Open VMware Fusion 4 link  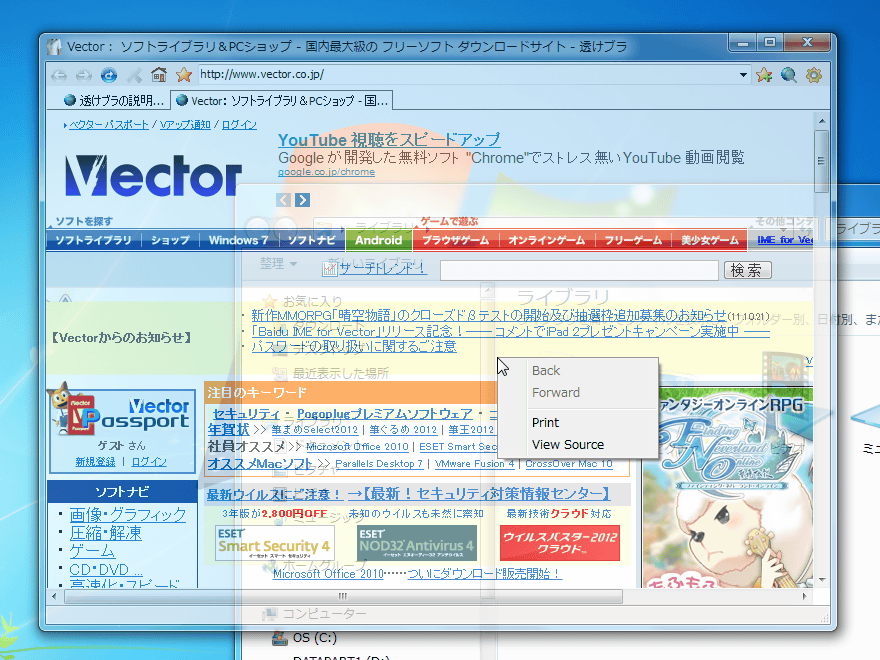click(x=474, y=464)
